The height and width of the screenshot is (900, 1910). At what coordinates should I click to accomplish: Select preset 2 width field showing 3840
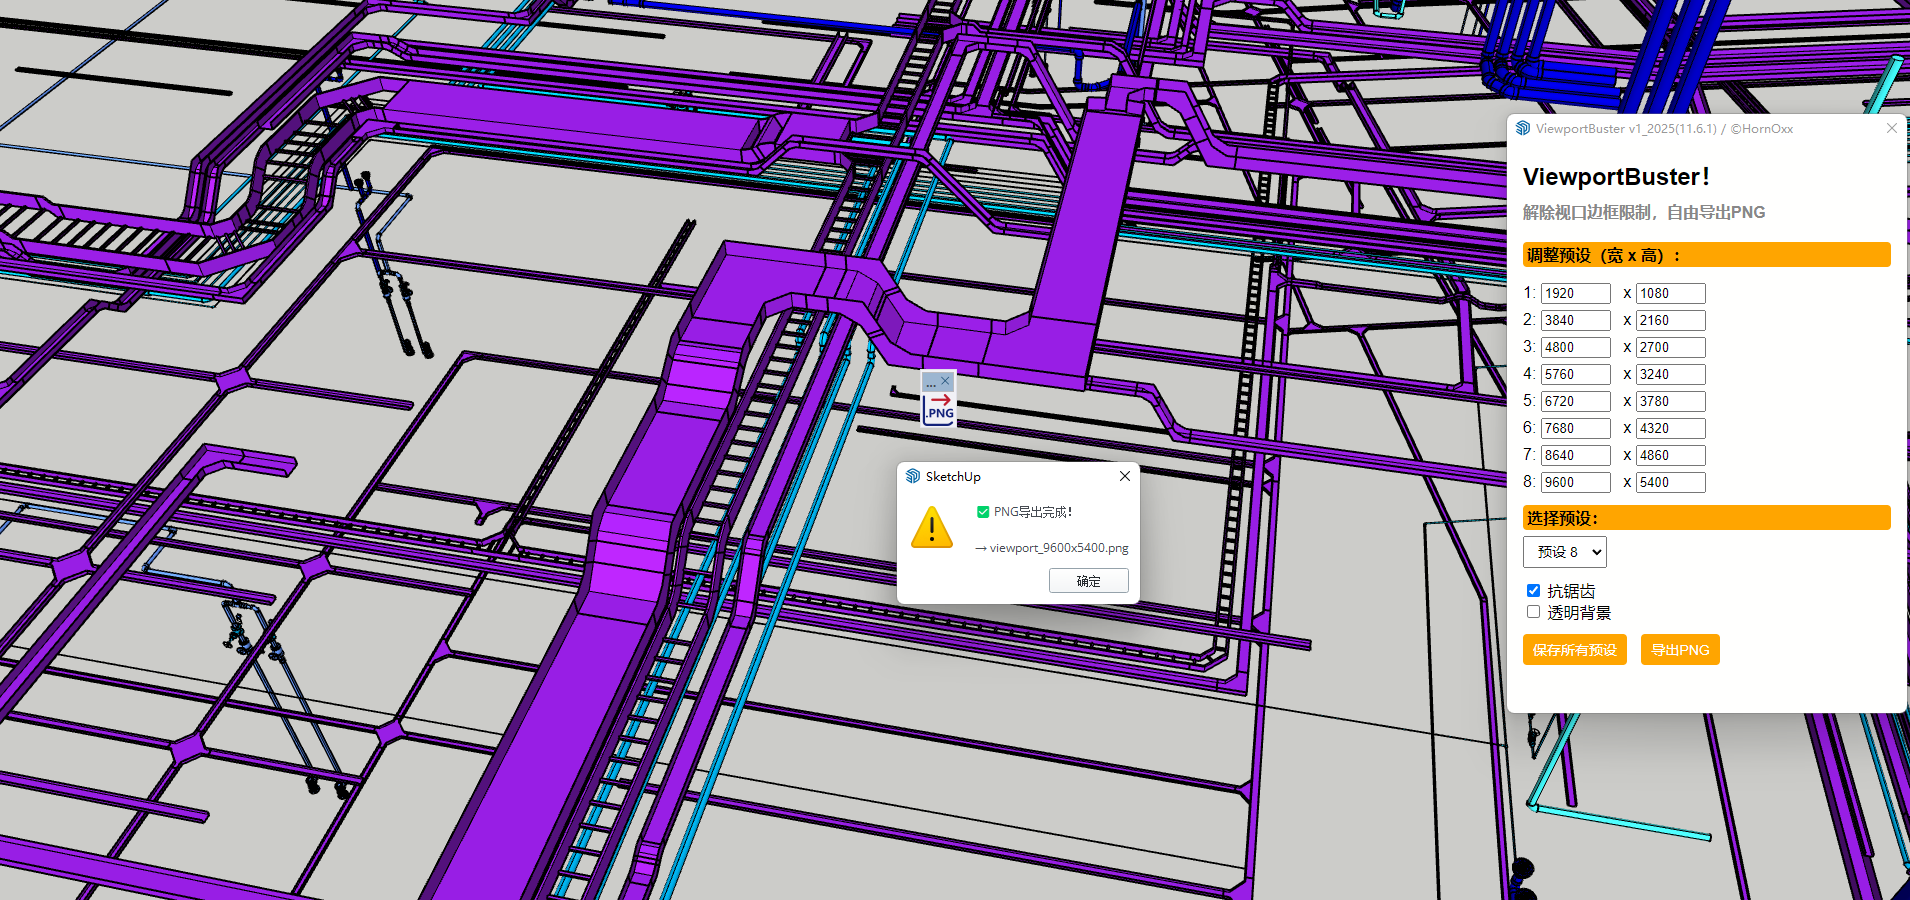[x=1575, y=321]
